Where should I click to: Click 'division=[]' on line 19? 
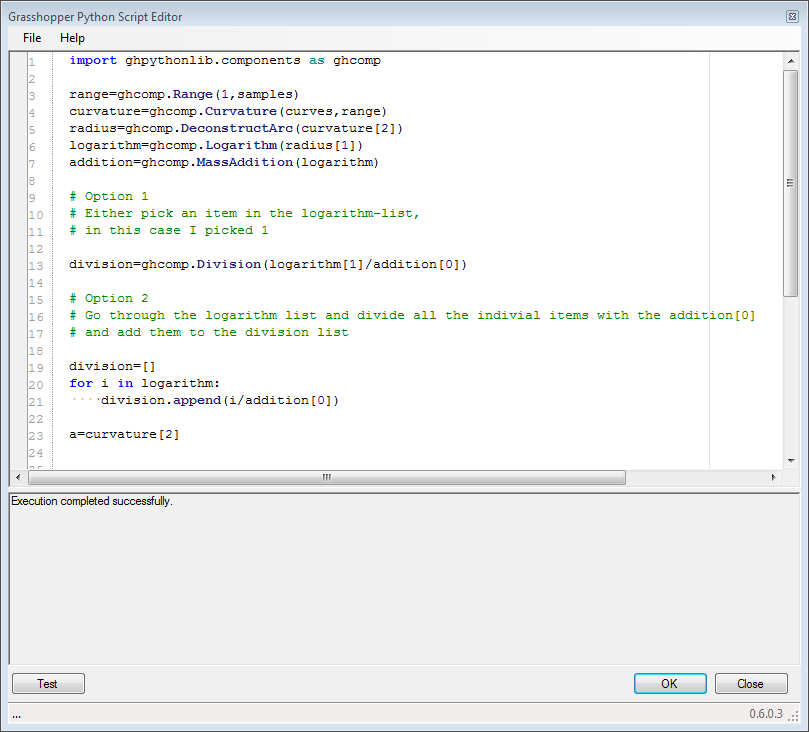(x=112, y=367)
